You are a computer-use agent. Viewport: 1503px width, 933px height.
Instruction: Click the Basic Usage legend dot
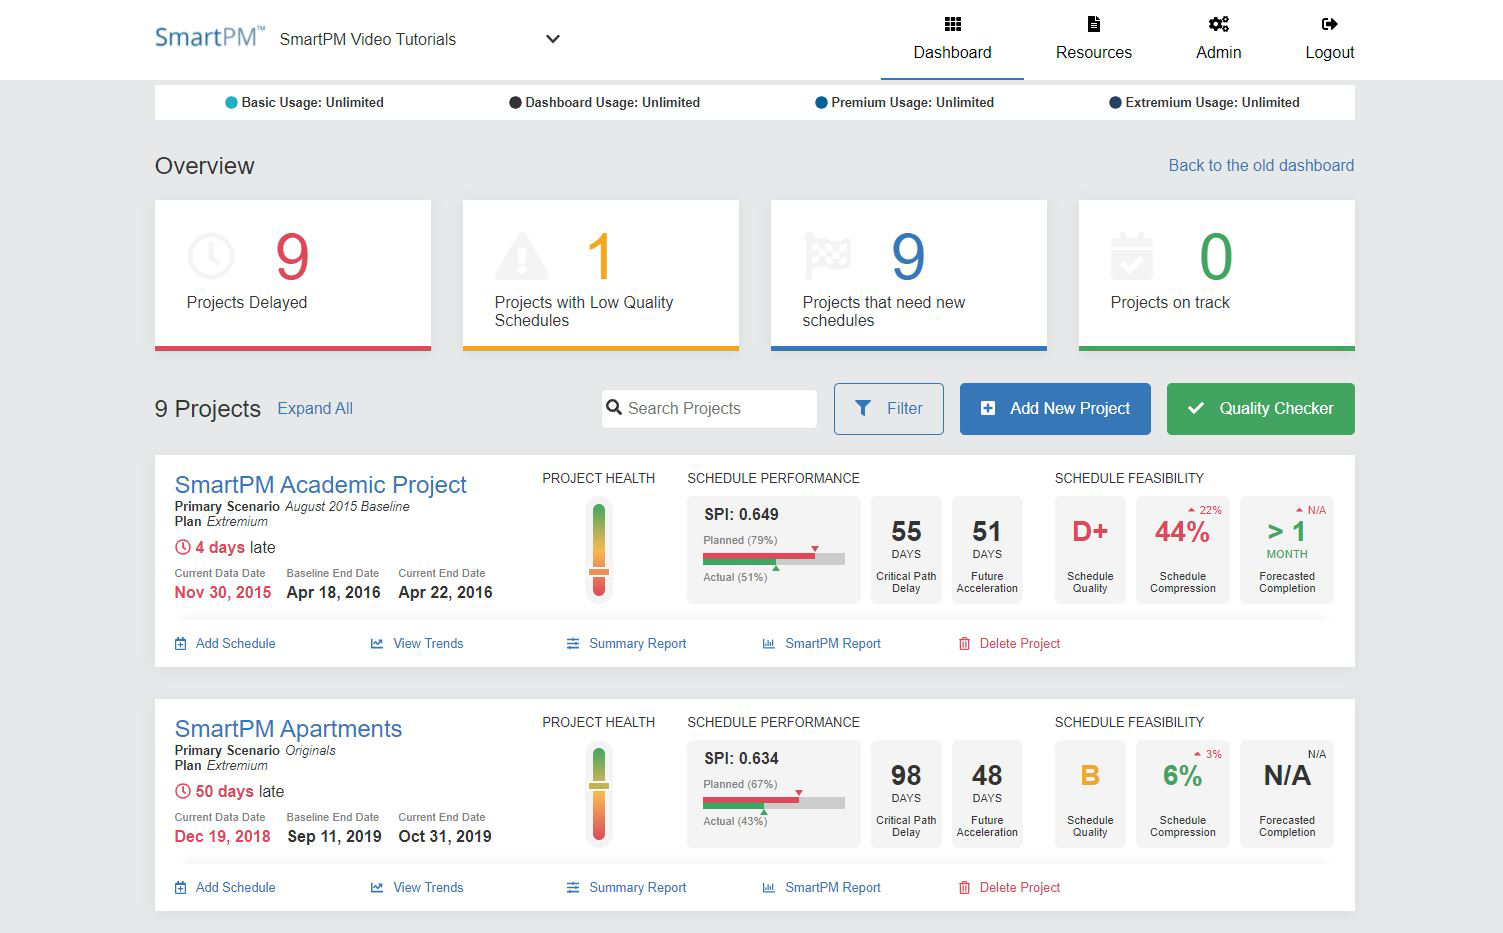coord(230,102)
